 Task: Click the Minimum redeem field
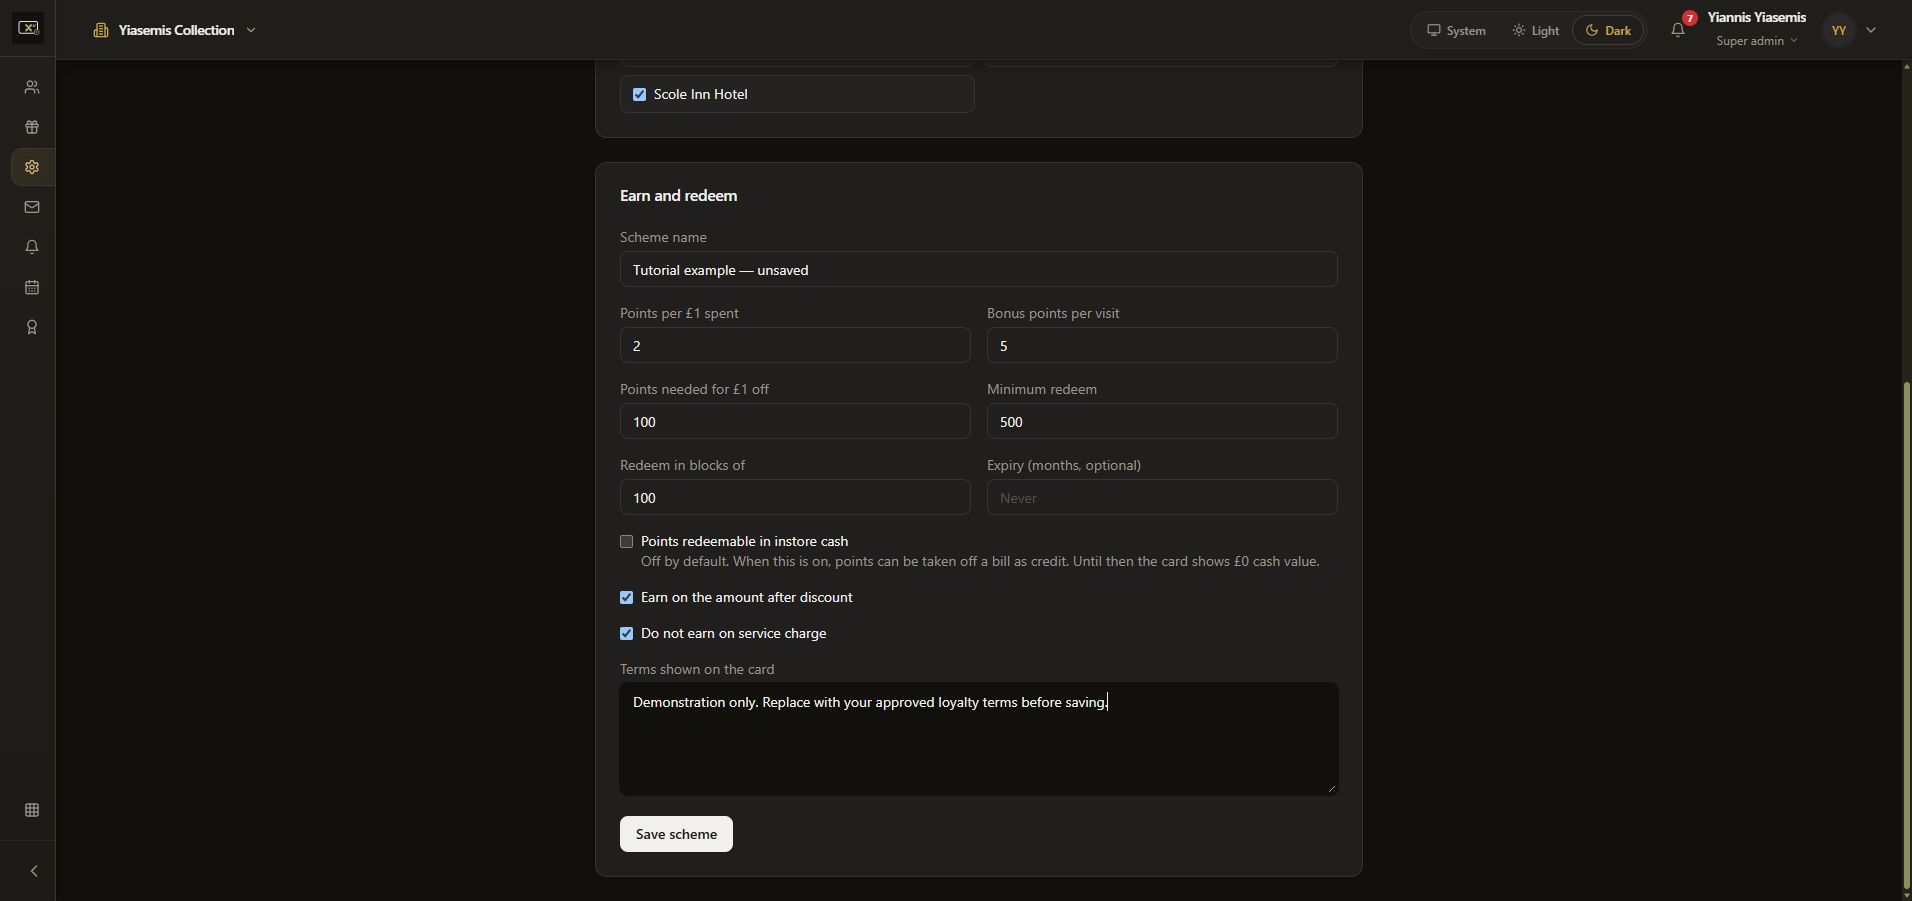[1162, 422]
